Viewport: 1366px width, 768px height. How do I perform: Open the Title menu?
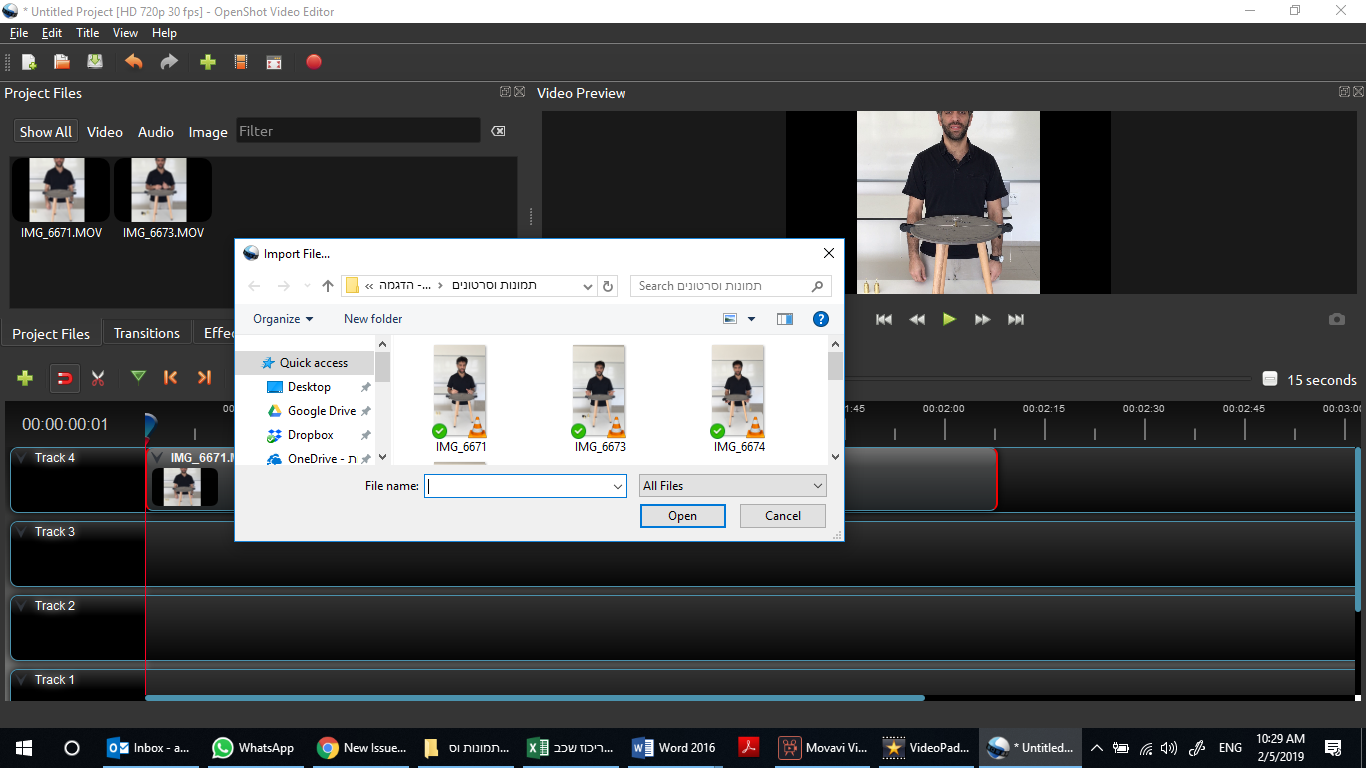click(87, 32)
